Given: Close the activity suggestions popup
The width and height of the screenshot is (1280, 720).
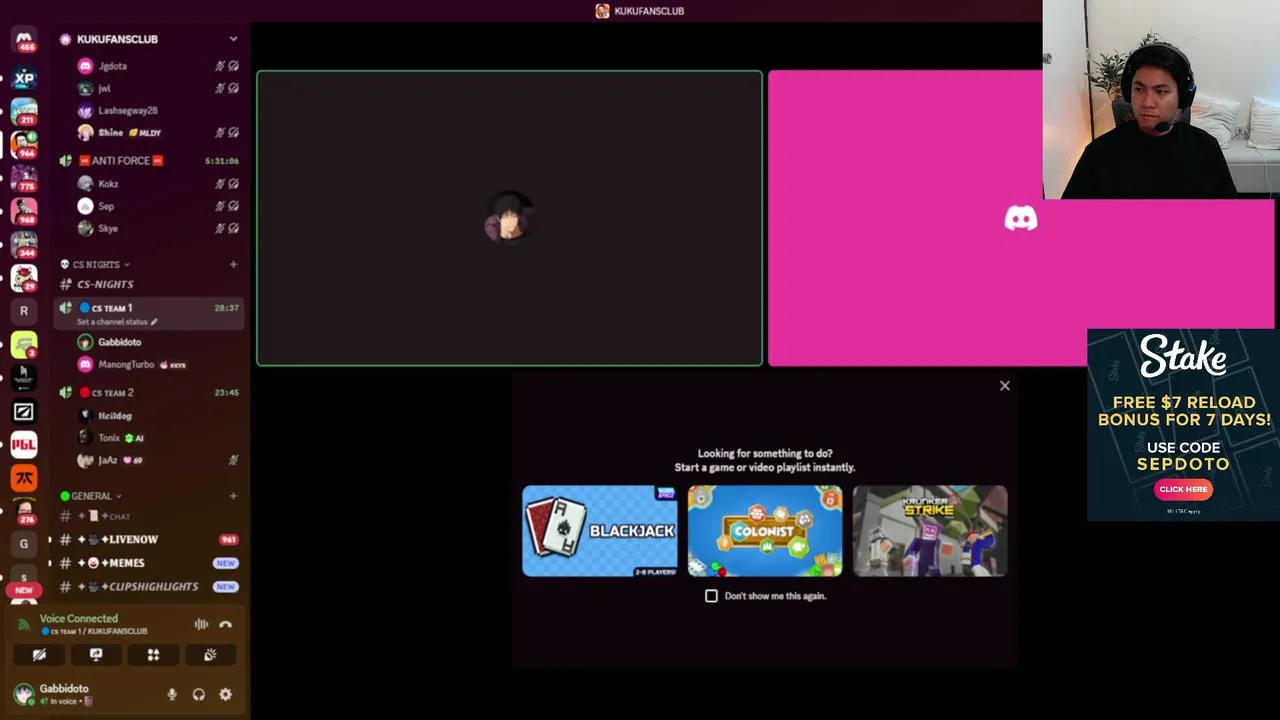Looking at the screenshot, I should (x=1005, y=386).
